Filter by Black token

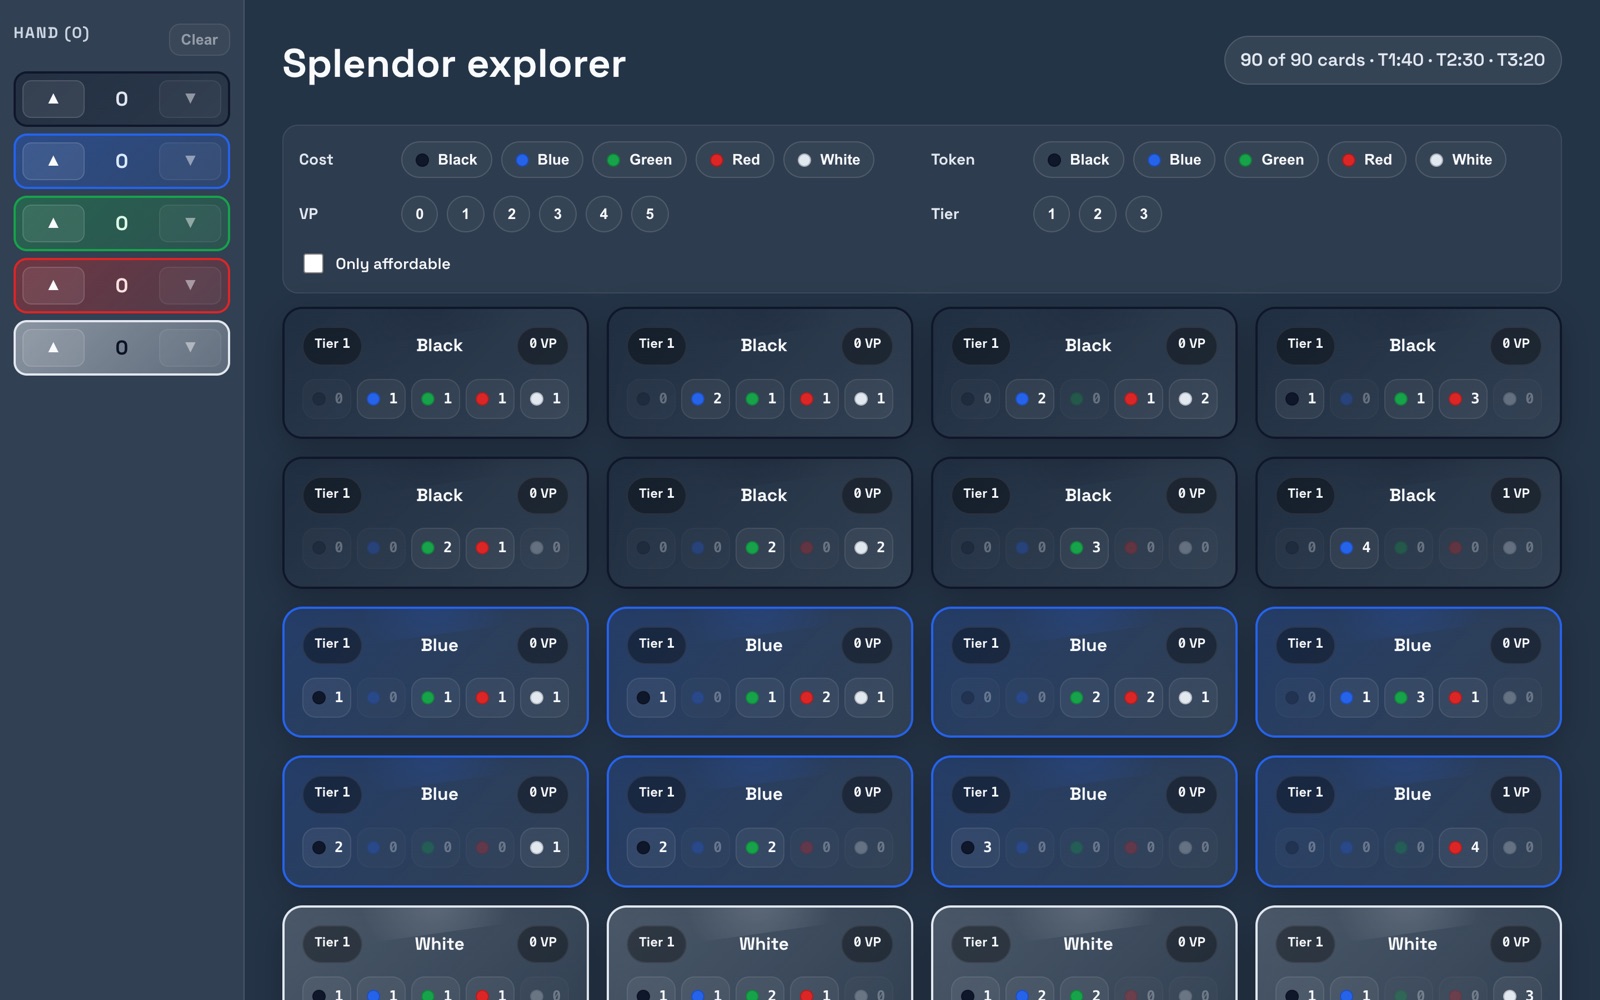[1079, 160]
